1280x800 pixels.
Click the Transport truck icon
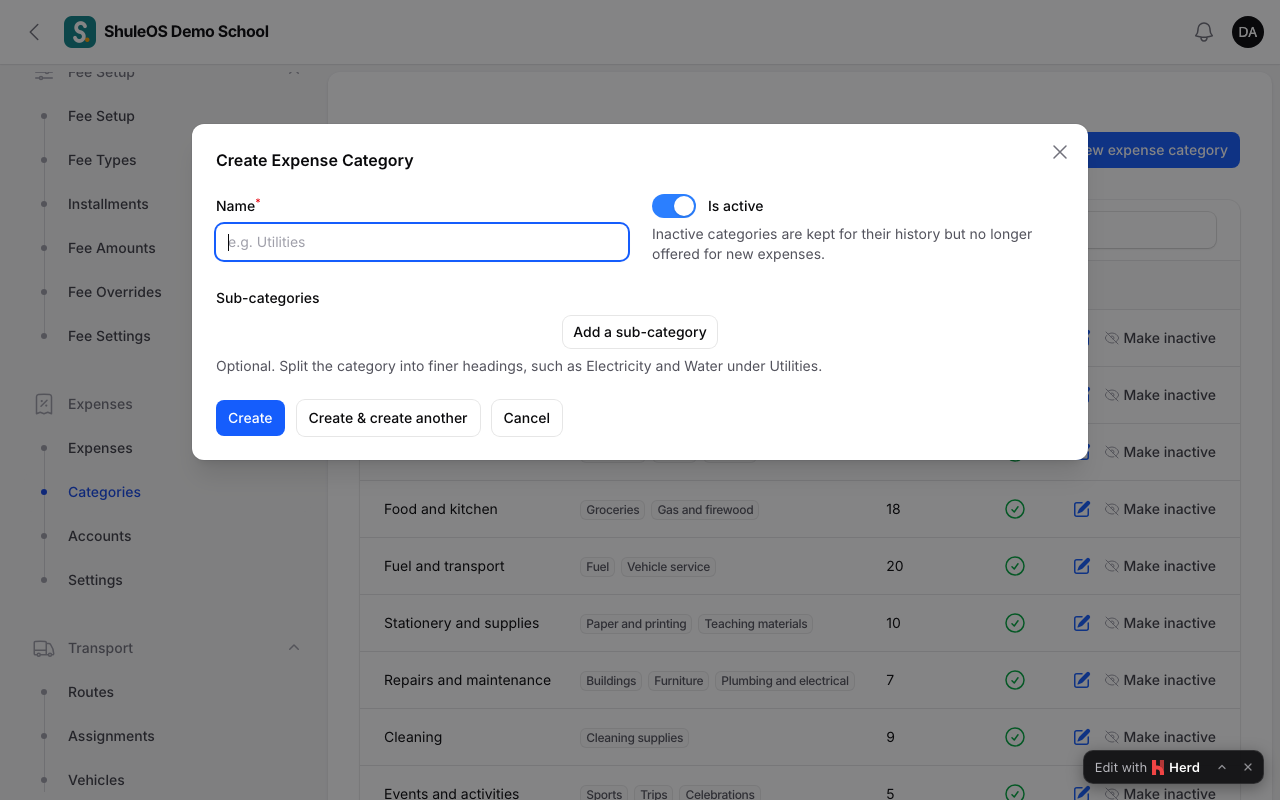click(44, 648)
